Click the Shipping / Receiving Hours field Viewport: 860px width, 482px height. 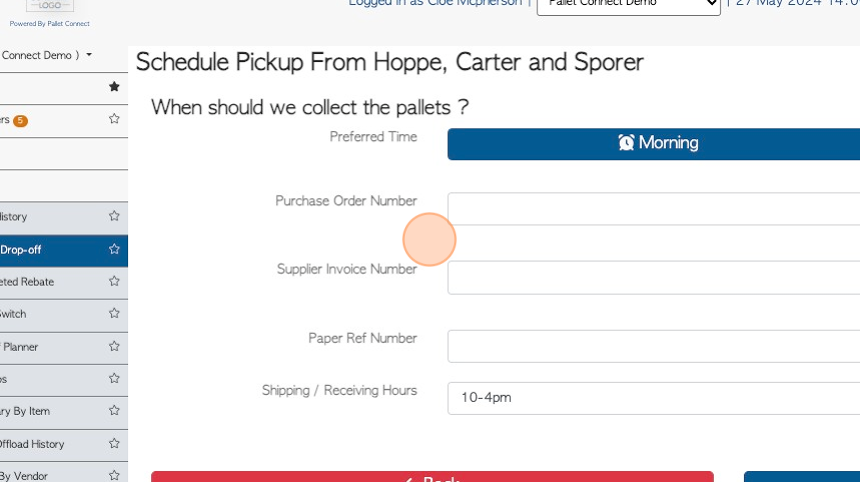point(654,398)
